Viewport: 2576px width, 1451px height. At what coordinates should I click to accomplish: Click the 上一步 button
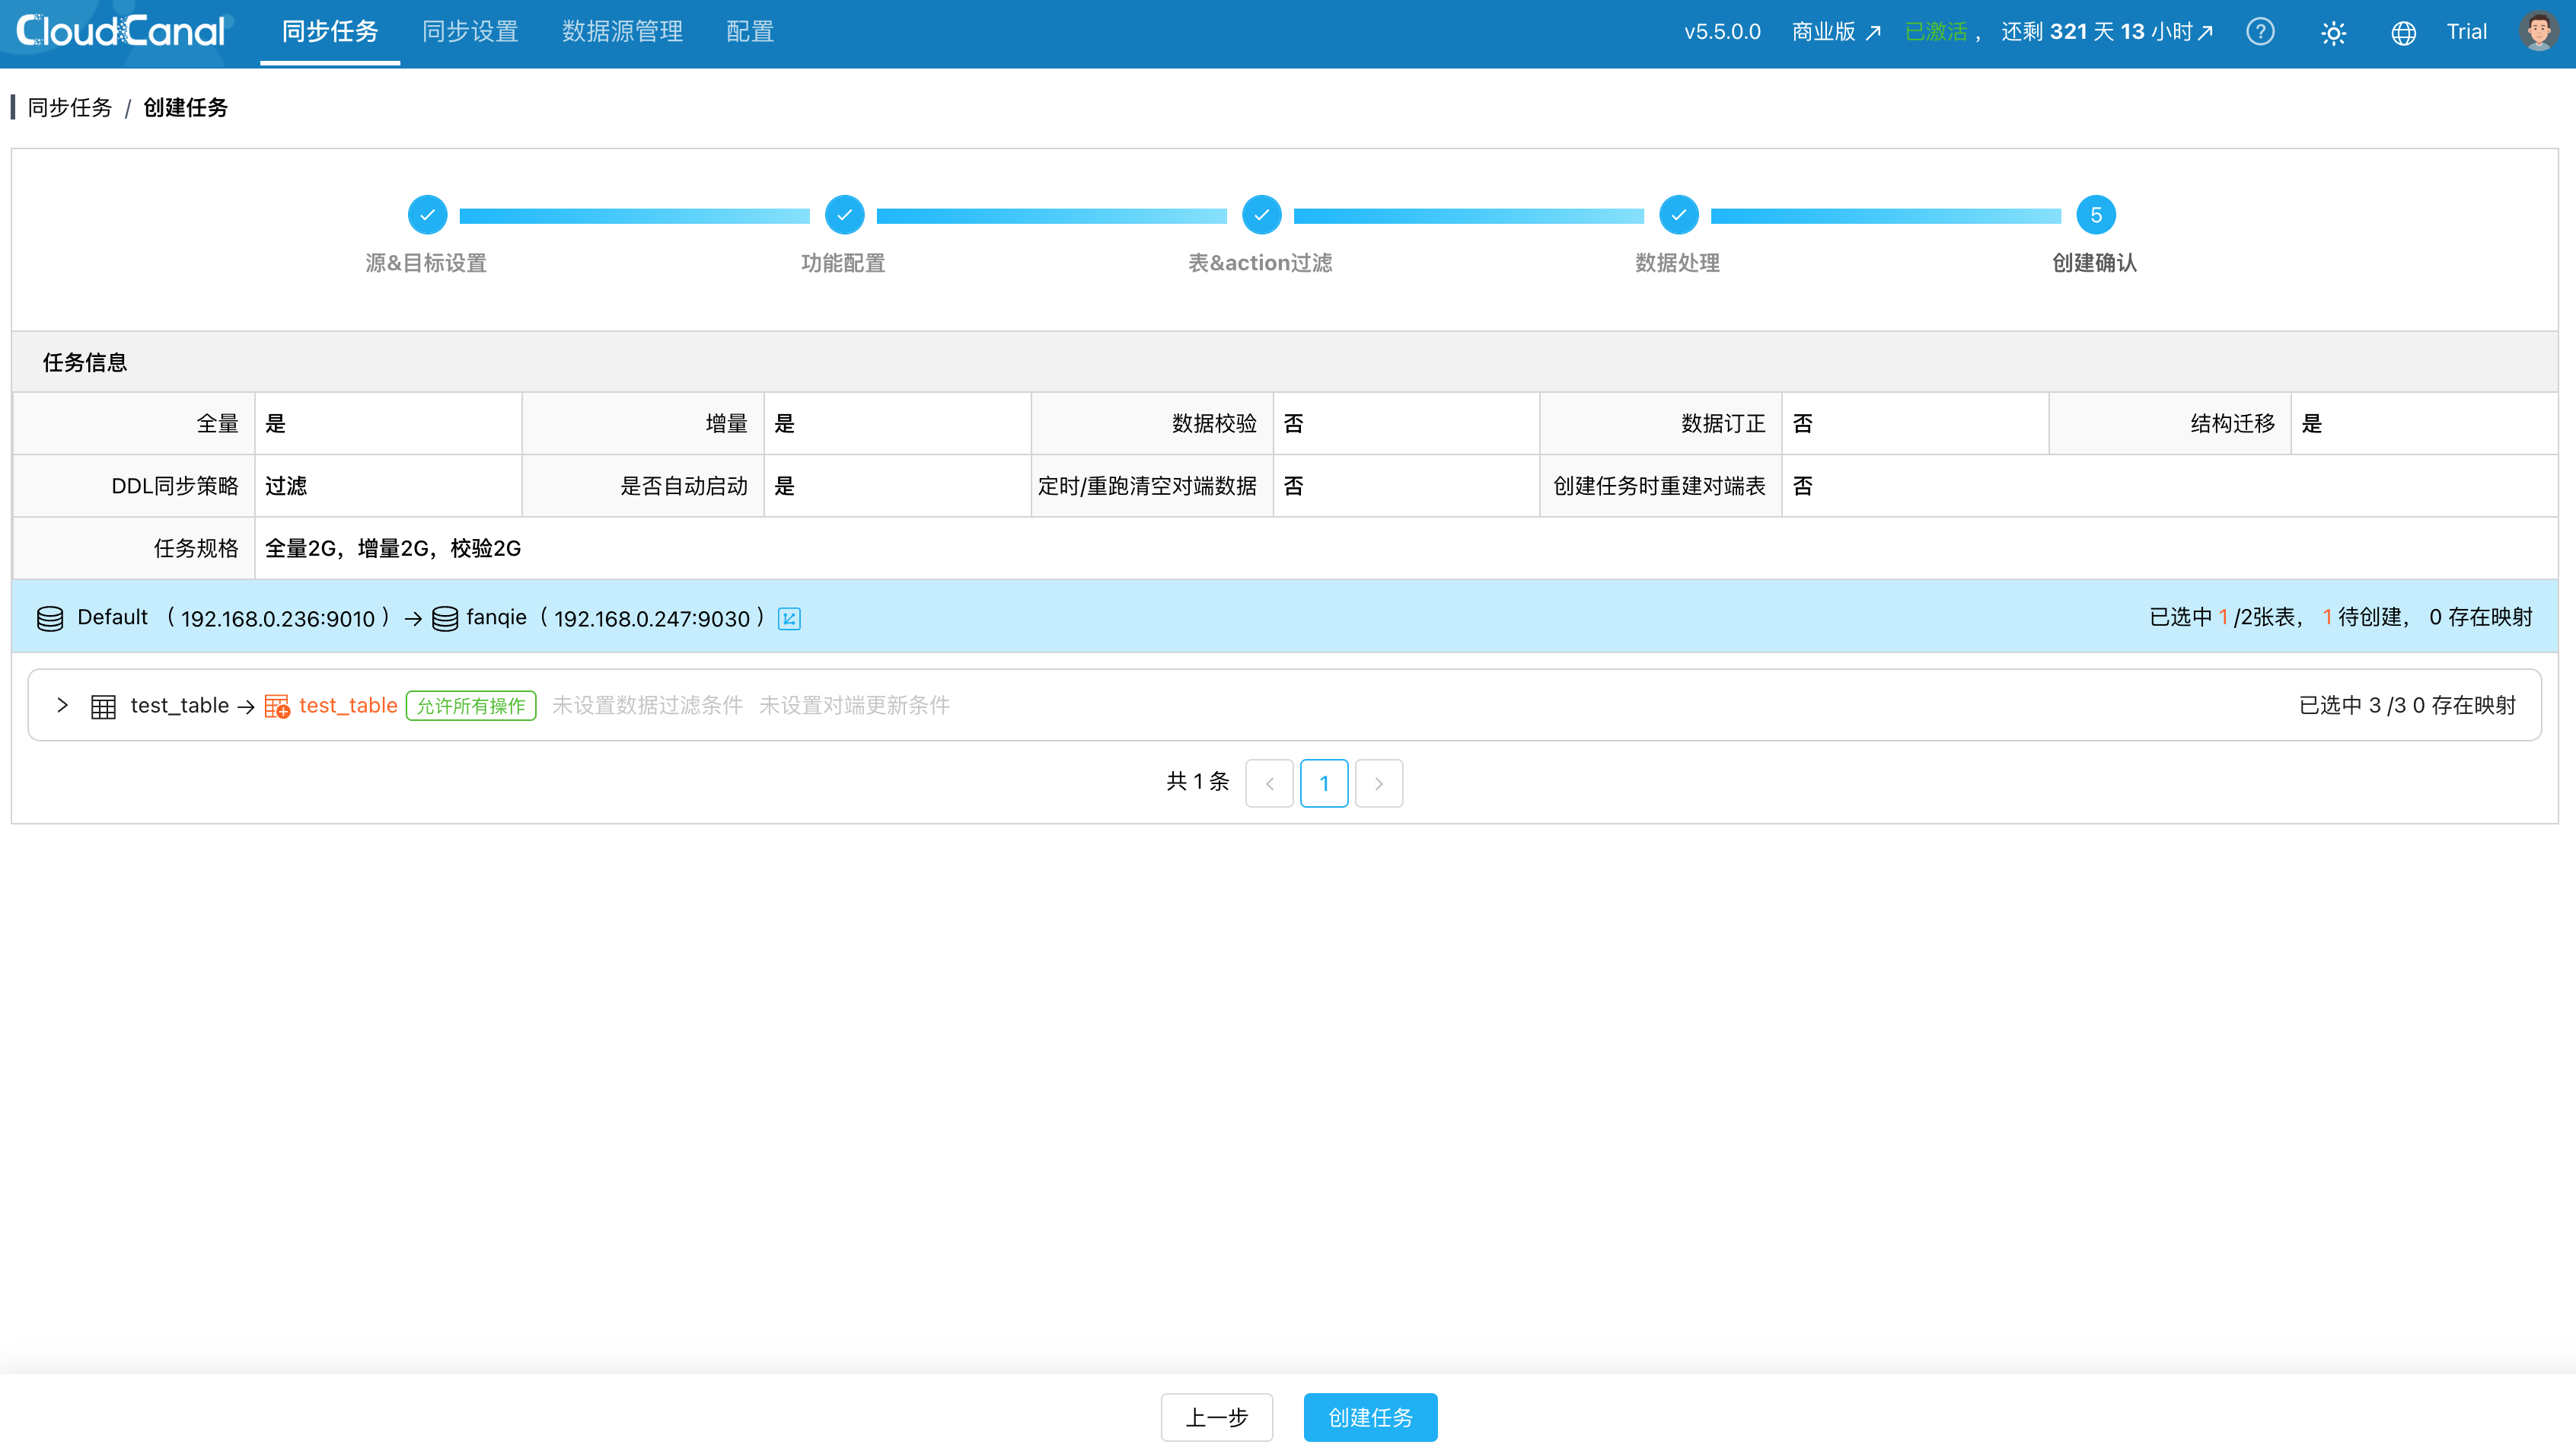pos(1216,1417)
